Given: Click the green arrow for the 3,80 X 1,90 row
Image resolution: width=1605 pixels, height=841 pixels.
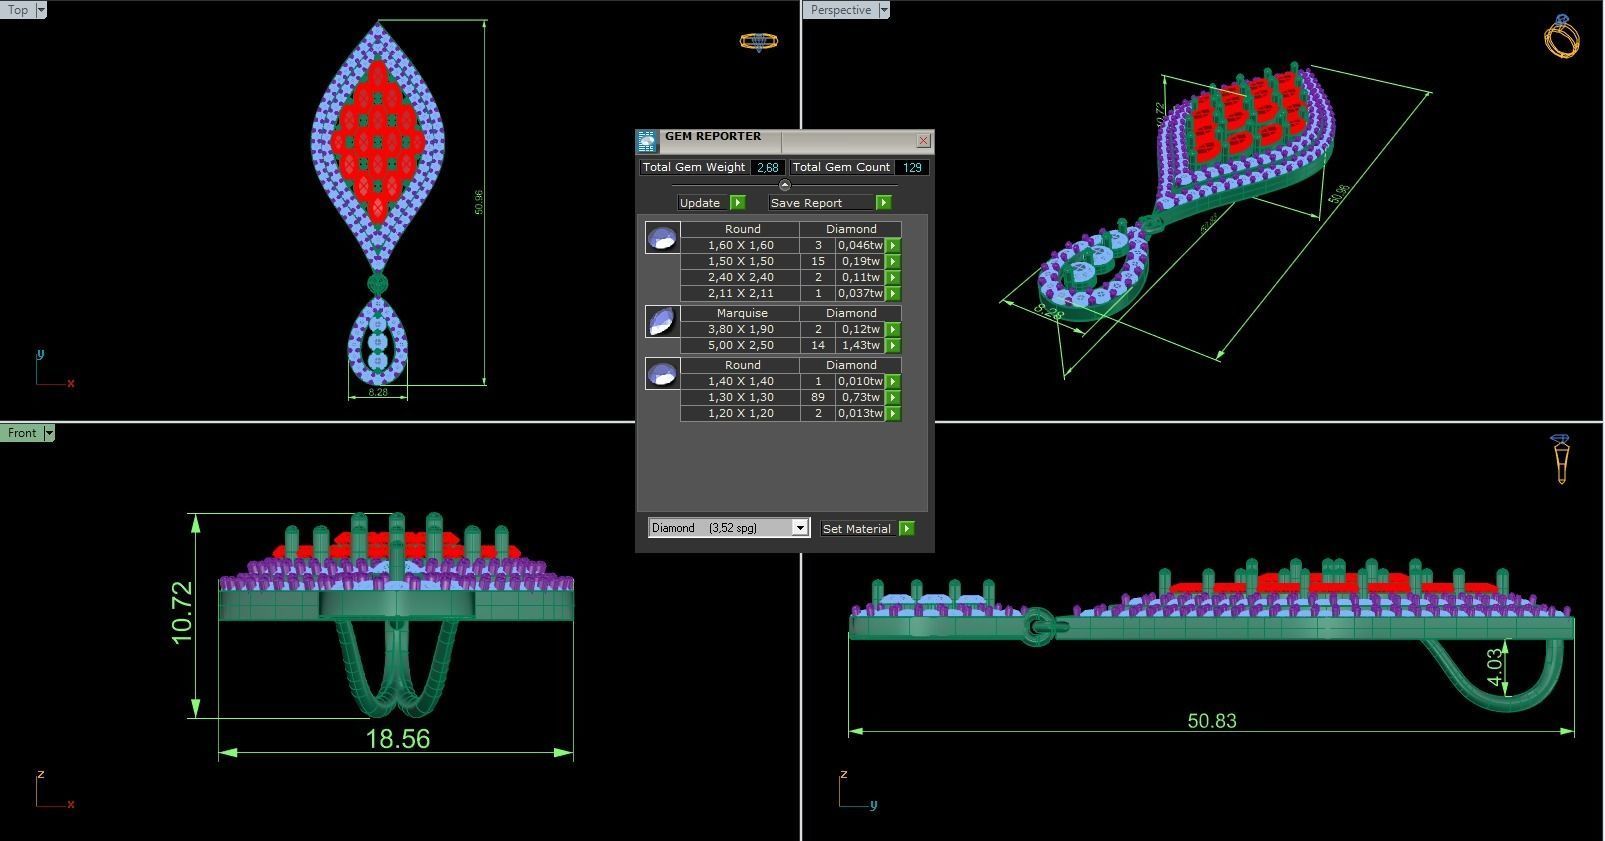Looking at the screenshot, I should 893,329.
